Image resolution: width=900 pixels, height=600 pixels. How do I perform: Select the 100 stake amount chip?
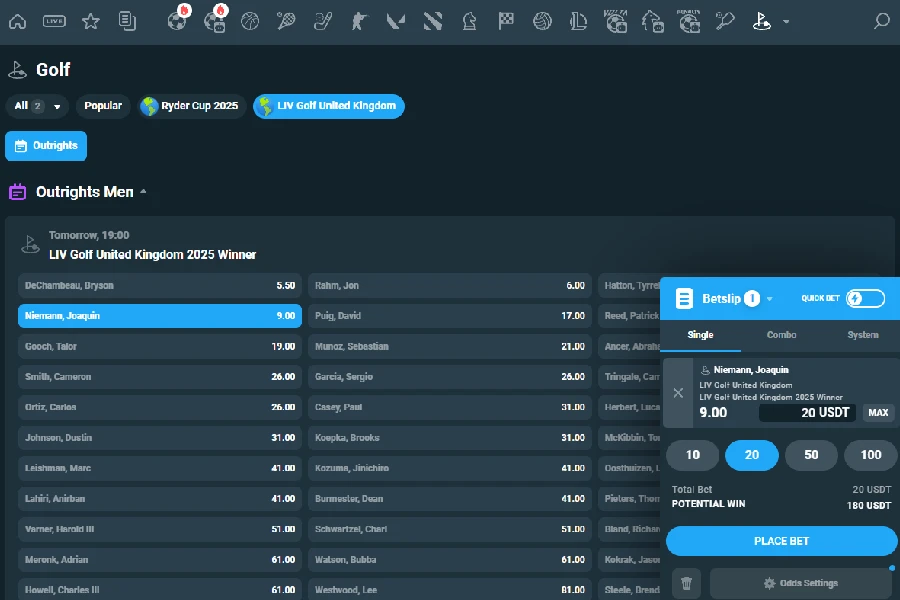tap(870, 455)
